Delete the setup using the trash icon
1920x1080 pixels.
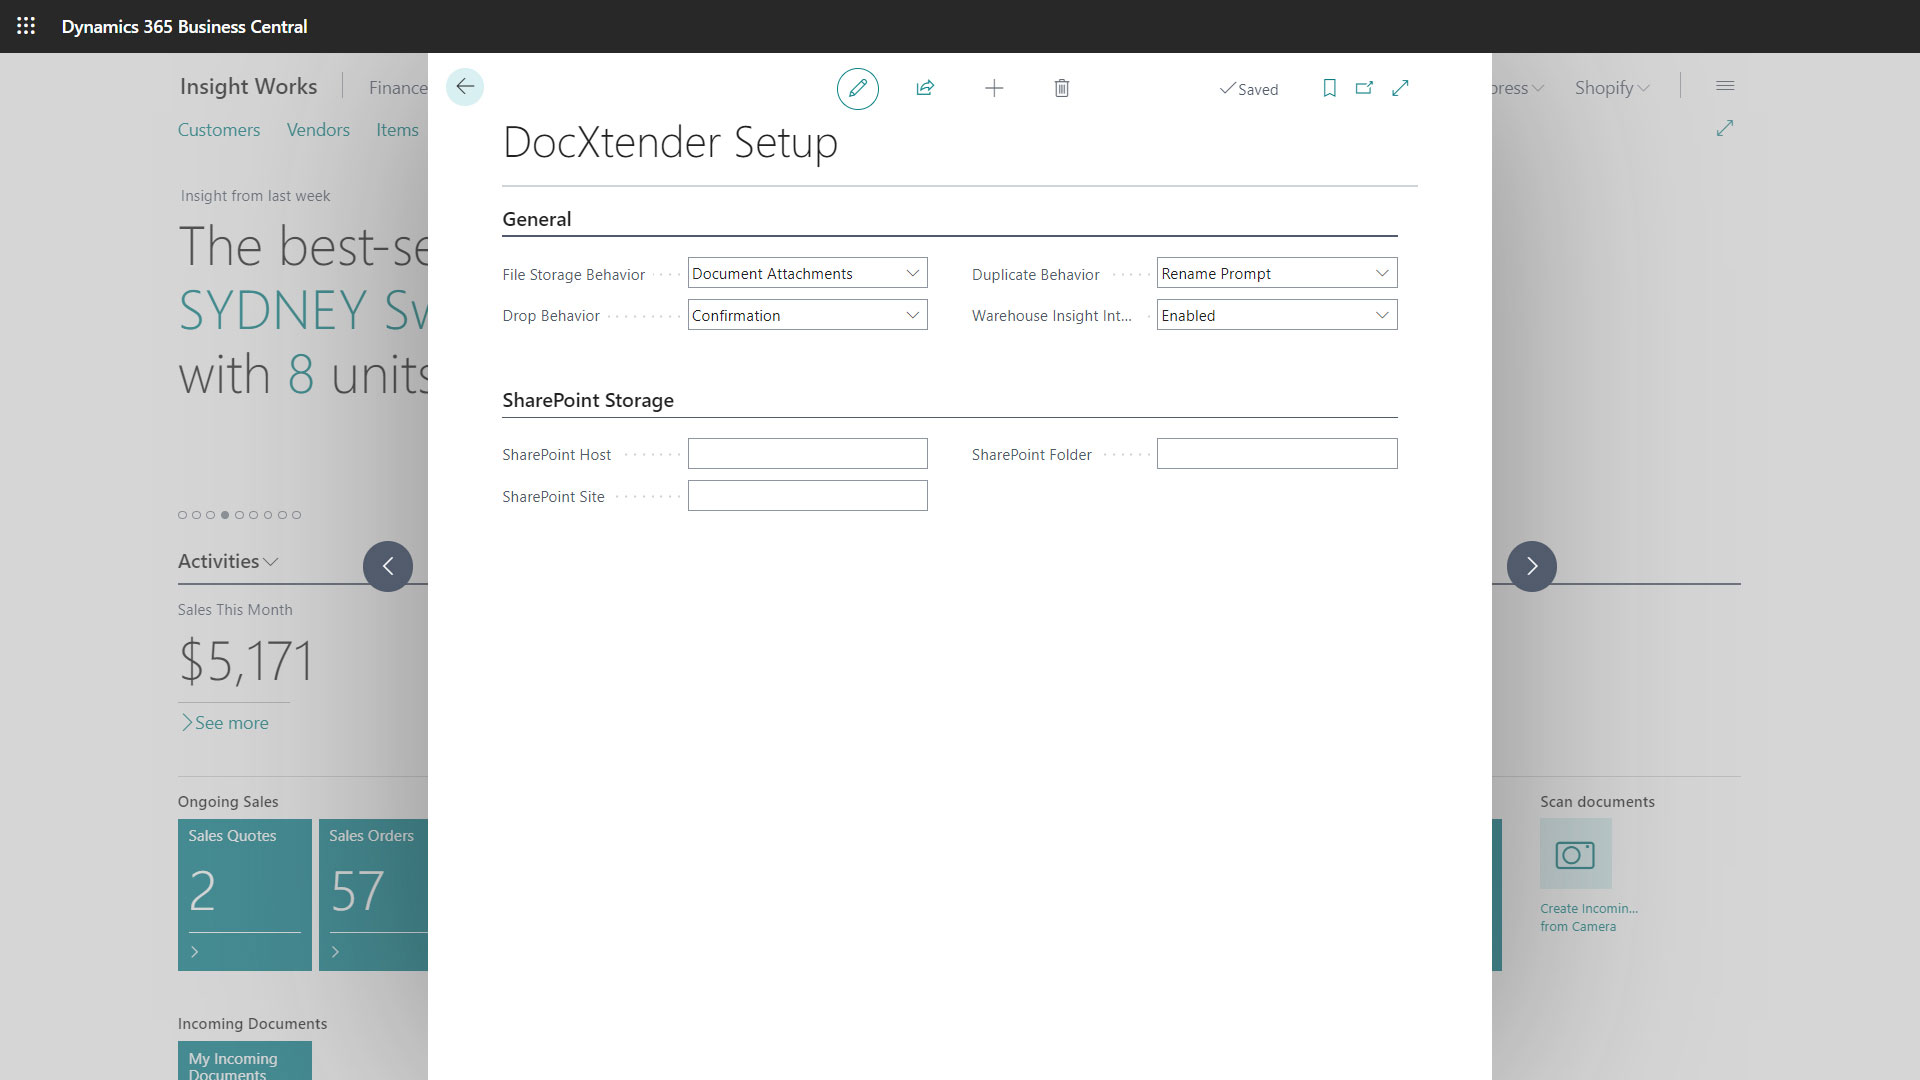click(1062, 88)
